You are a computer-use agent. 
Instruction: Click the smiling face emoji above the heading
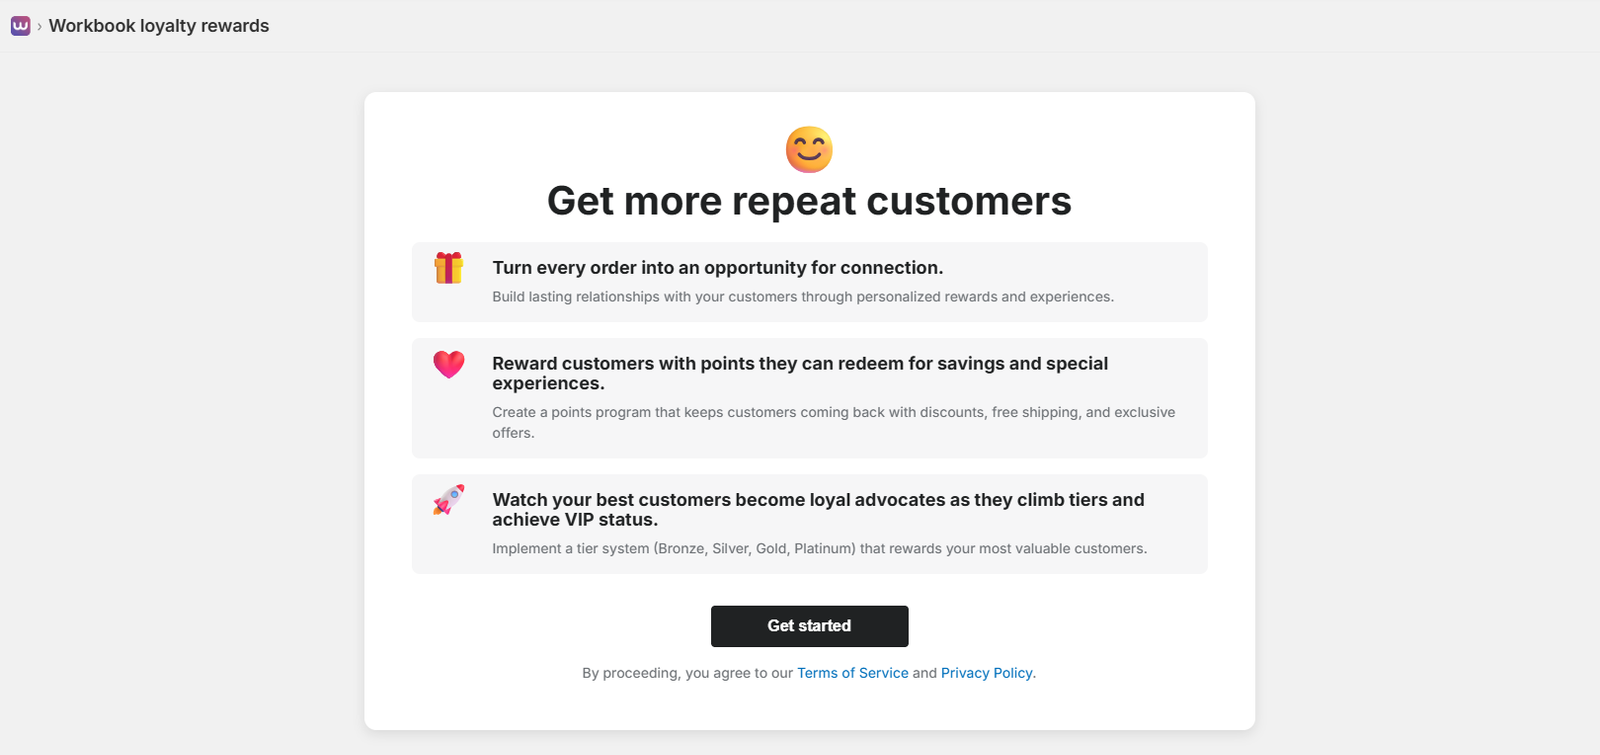pyautogui.click(x=809, y=149)
